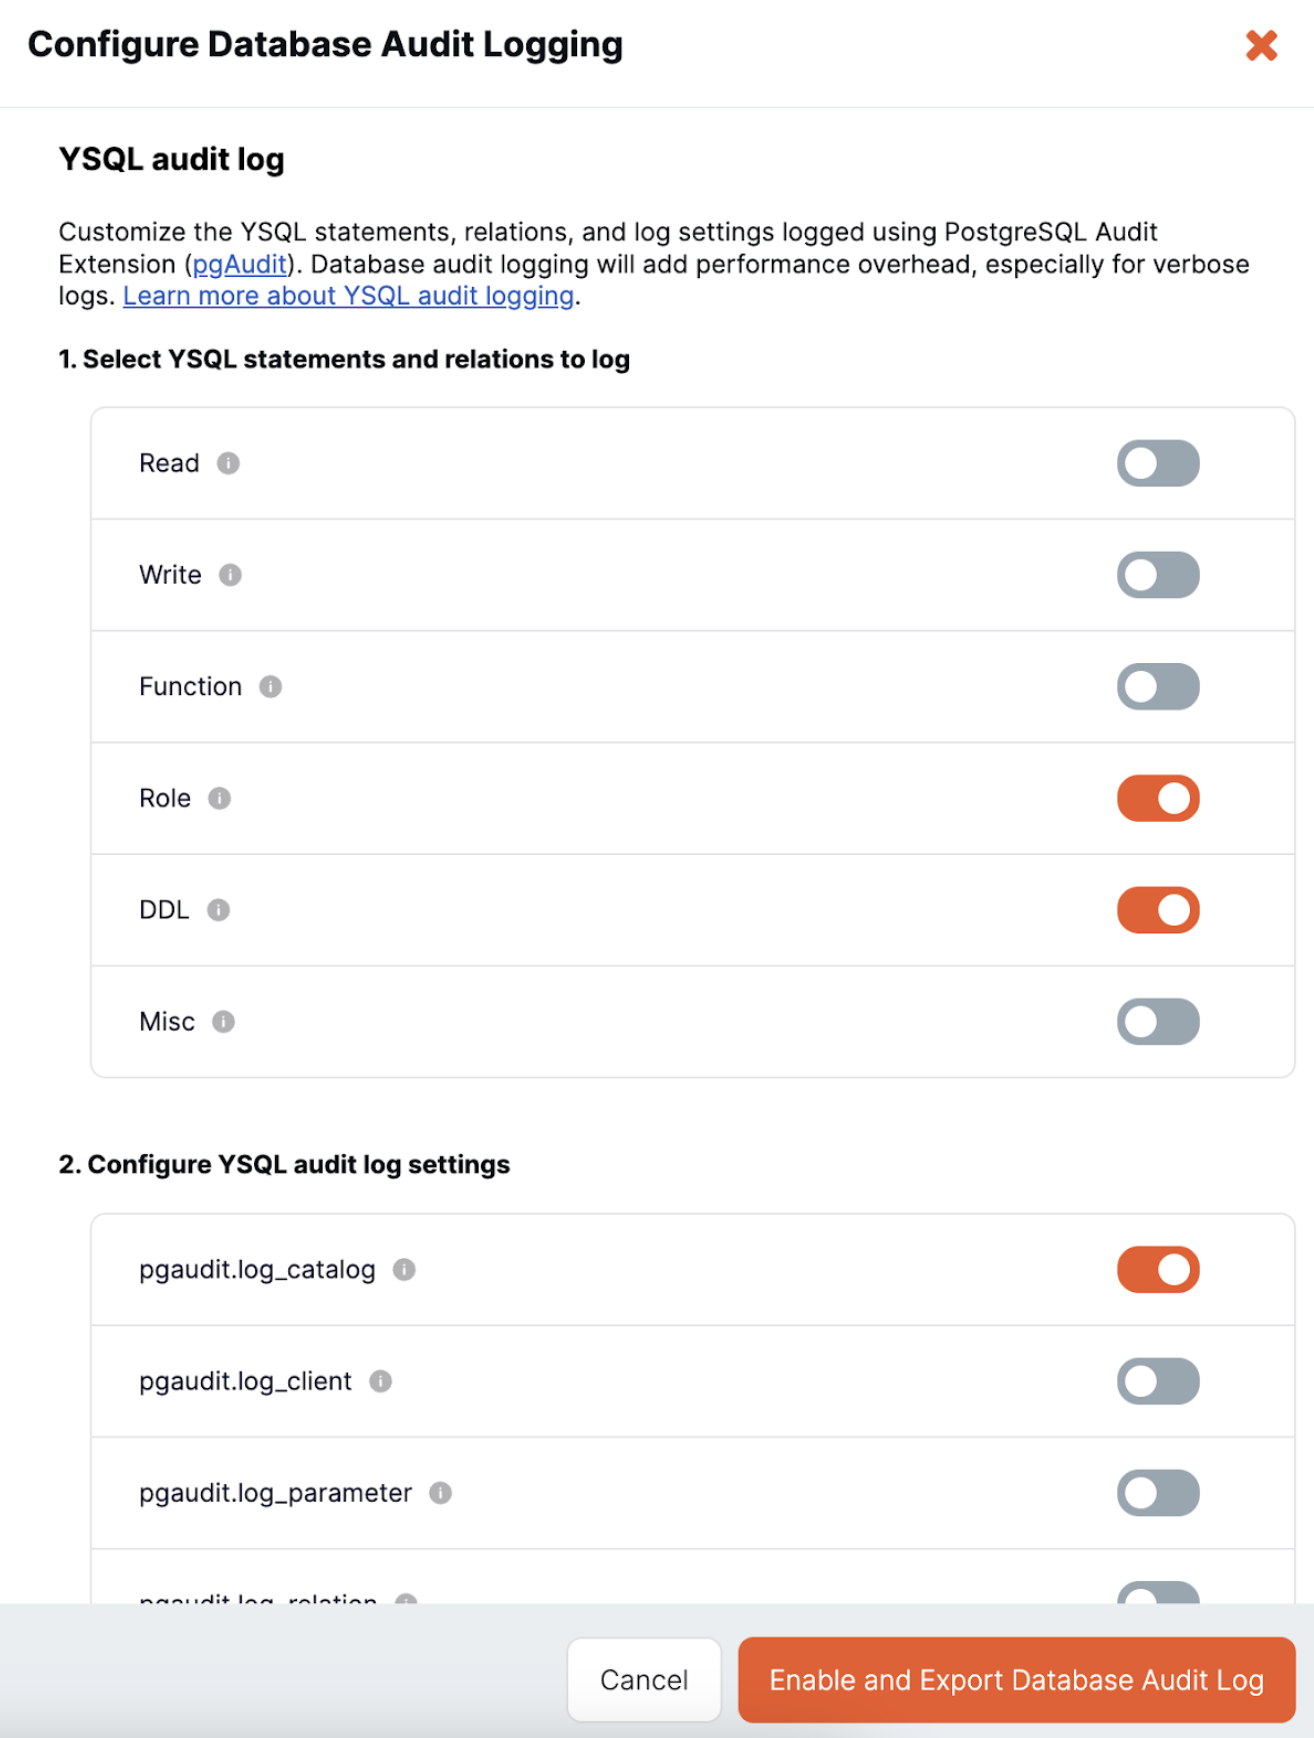Click the info icon next to DDL
Image resolution: width=1314 pixels, height=1738 pixels.
pyautogui.click(x=219, y=910)
